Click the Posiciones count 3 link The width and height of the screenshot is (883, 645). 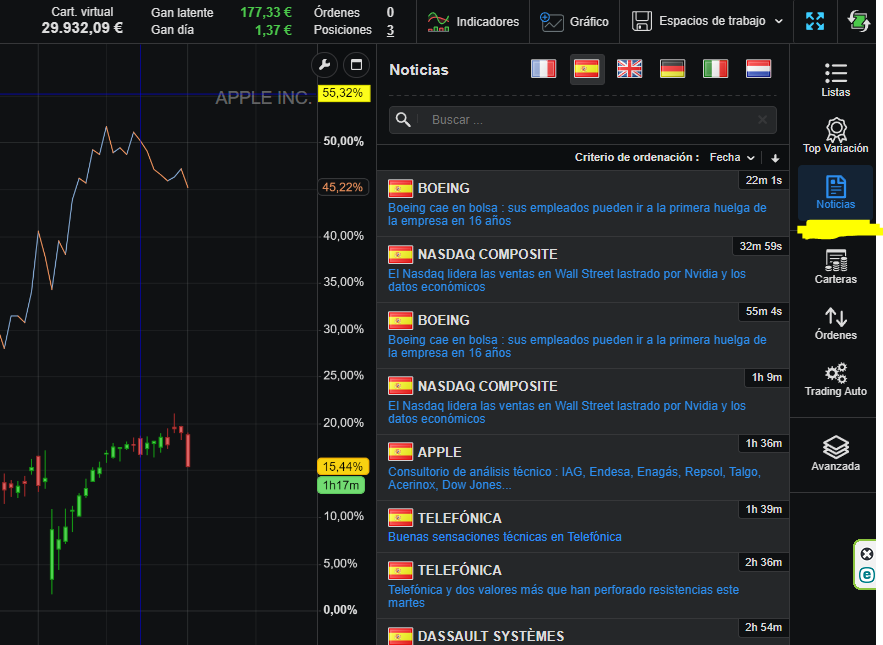click(390, 30)
